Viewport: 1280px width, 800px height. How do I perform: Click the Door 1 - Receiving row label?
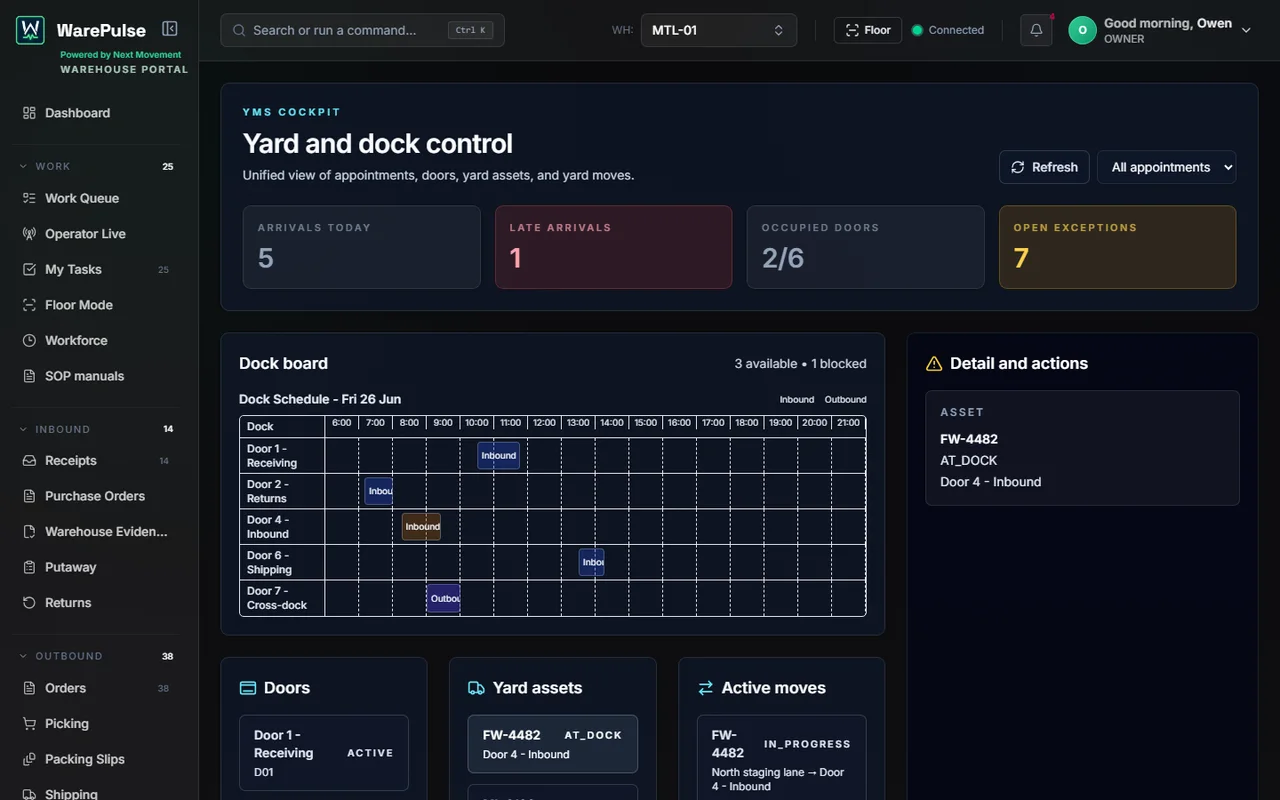[x=272, y=456]
